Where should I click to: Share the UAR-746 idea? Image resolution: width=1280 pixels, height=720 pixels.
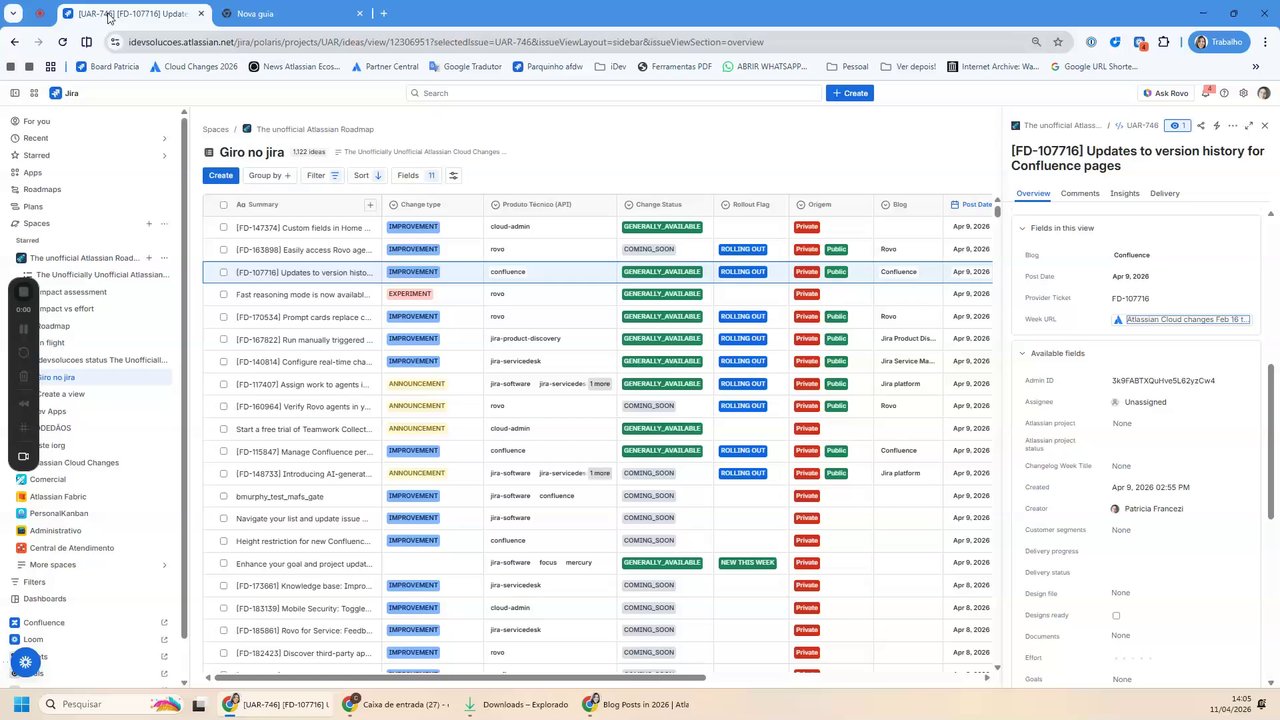pyautogui.click(x=1201, y=126)
